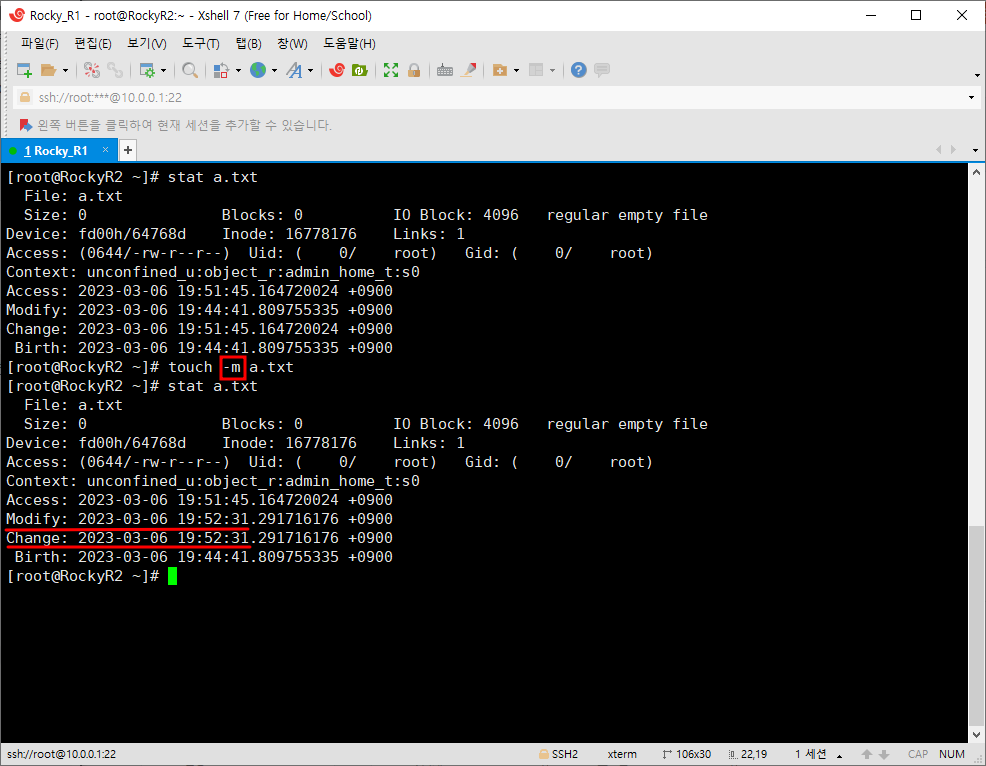This screenshot has width=986, height=766.
Task: Expand the folder-plus dropdown arrow
Action: click(516, 70)
